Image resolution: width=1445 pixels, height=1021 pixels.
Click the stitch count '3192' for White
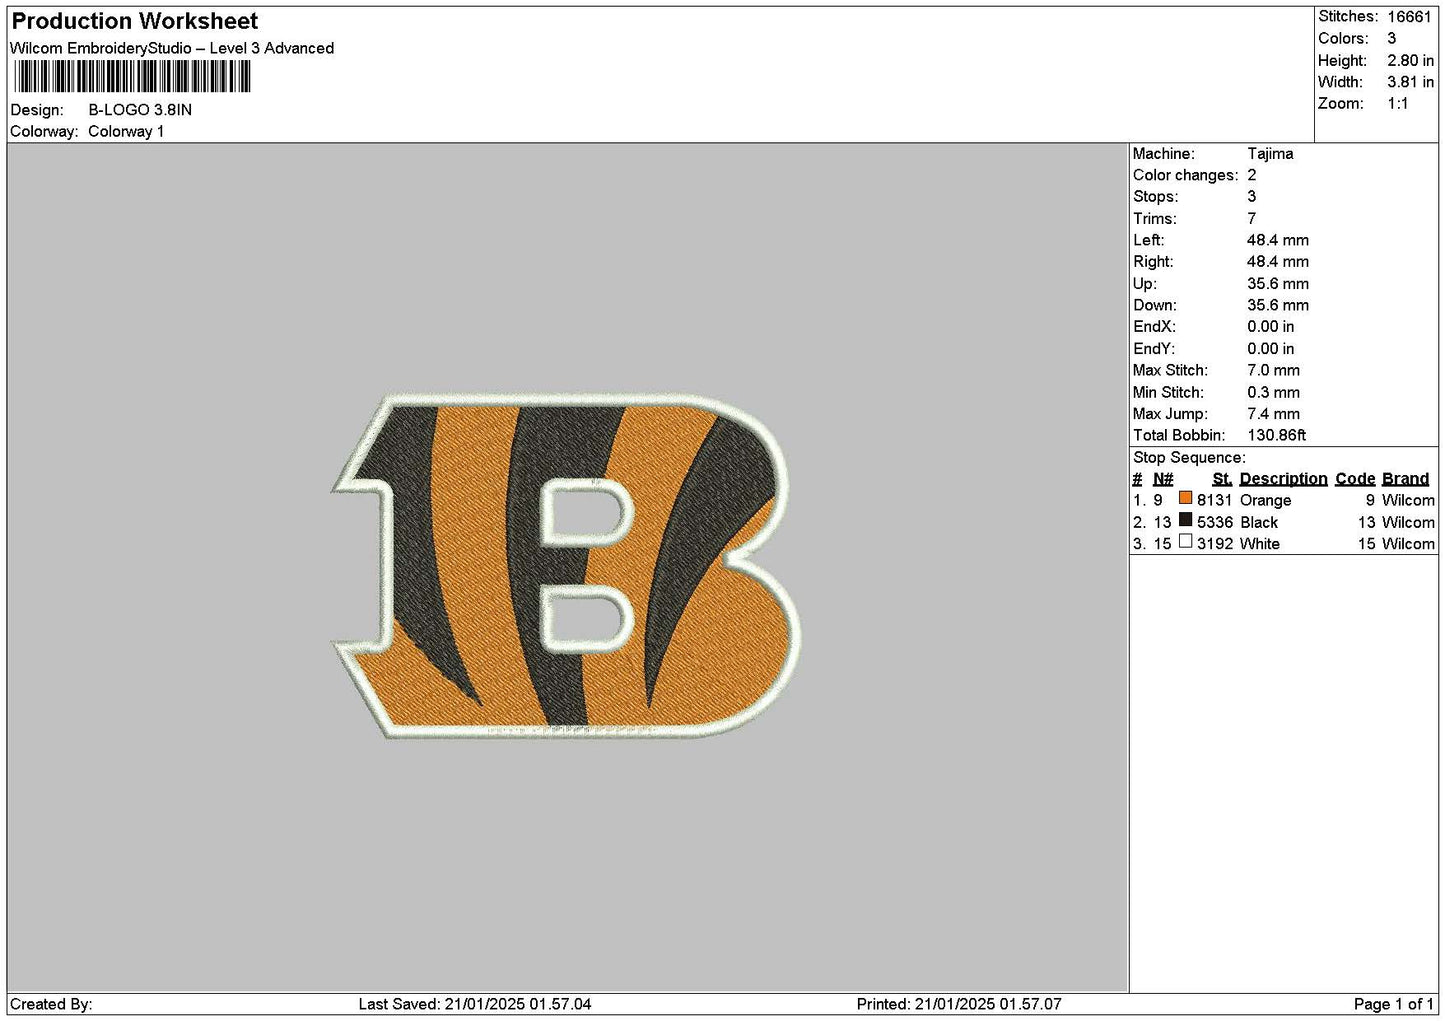point(1214,545)
